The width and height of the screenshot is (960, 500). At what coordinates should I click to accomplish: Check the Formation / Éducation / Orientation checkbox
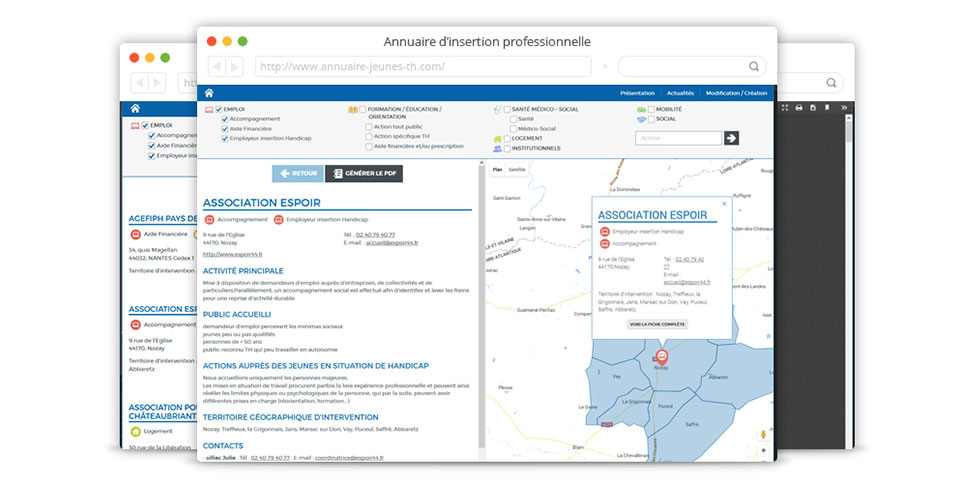coord(362,110)
